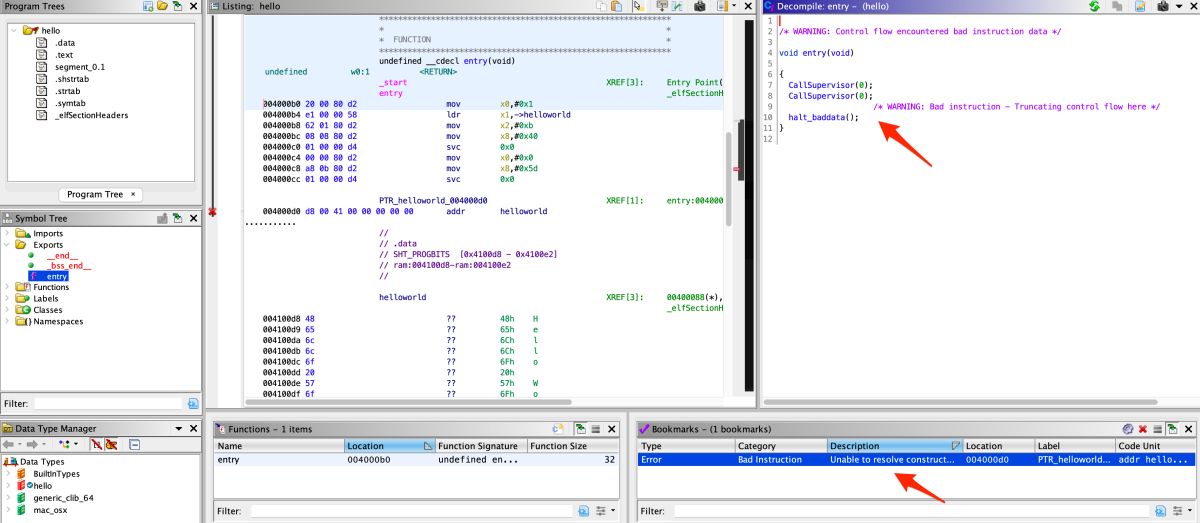
Task: Expand BuiltInTypes in the Data Type Manager
Action: 9,474
